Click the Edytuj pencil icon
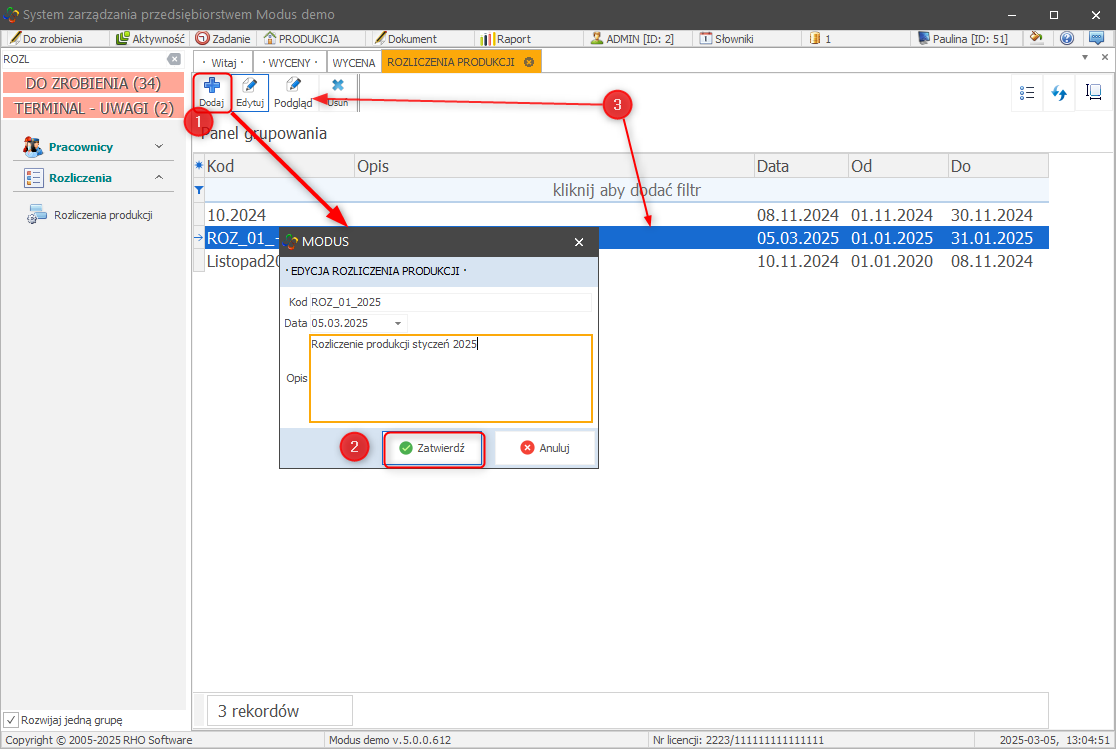This screenshot has width=1116, height=749. 250,87
